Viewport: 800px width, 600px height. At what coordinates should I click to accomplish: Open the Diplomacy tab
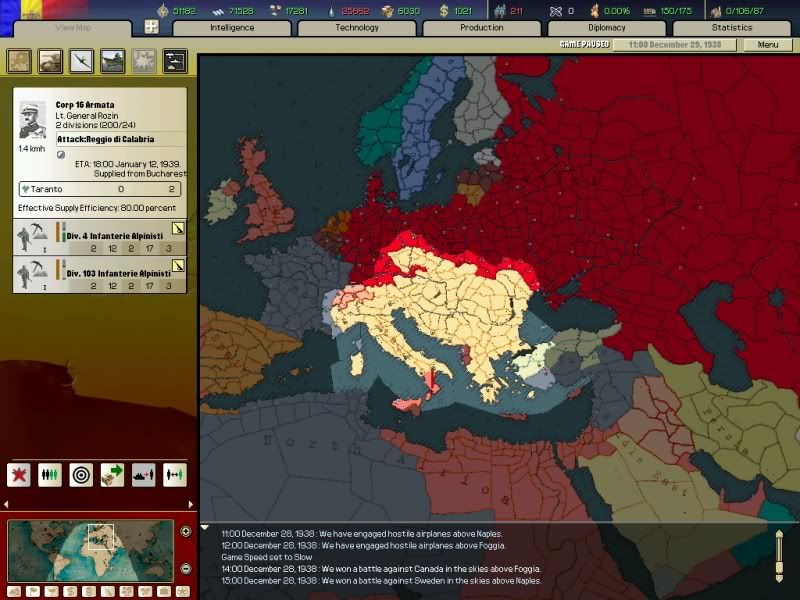point(607,28)
